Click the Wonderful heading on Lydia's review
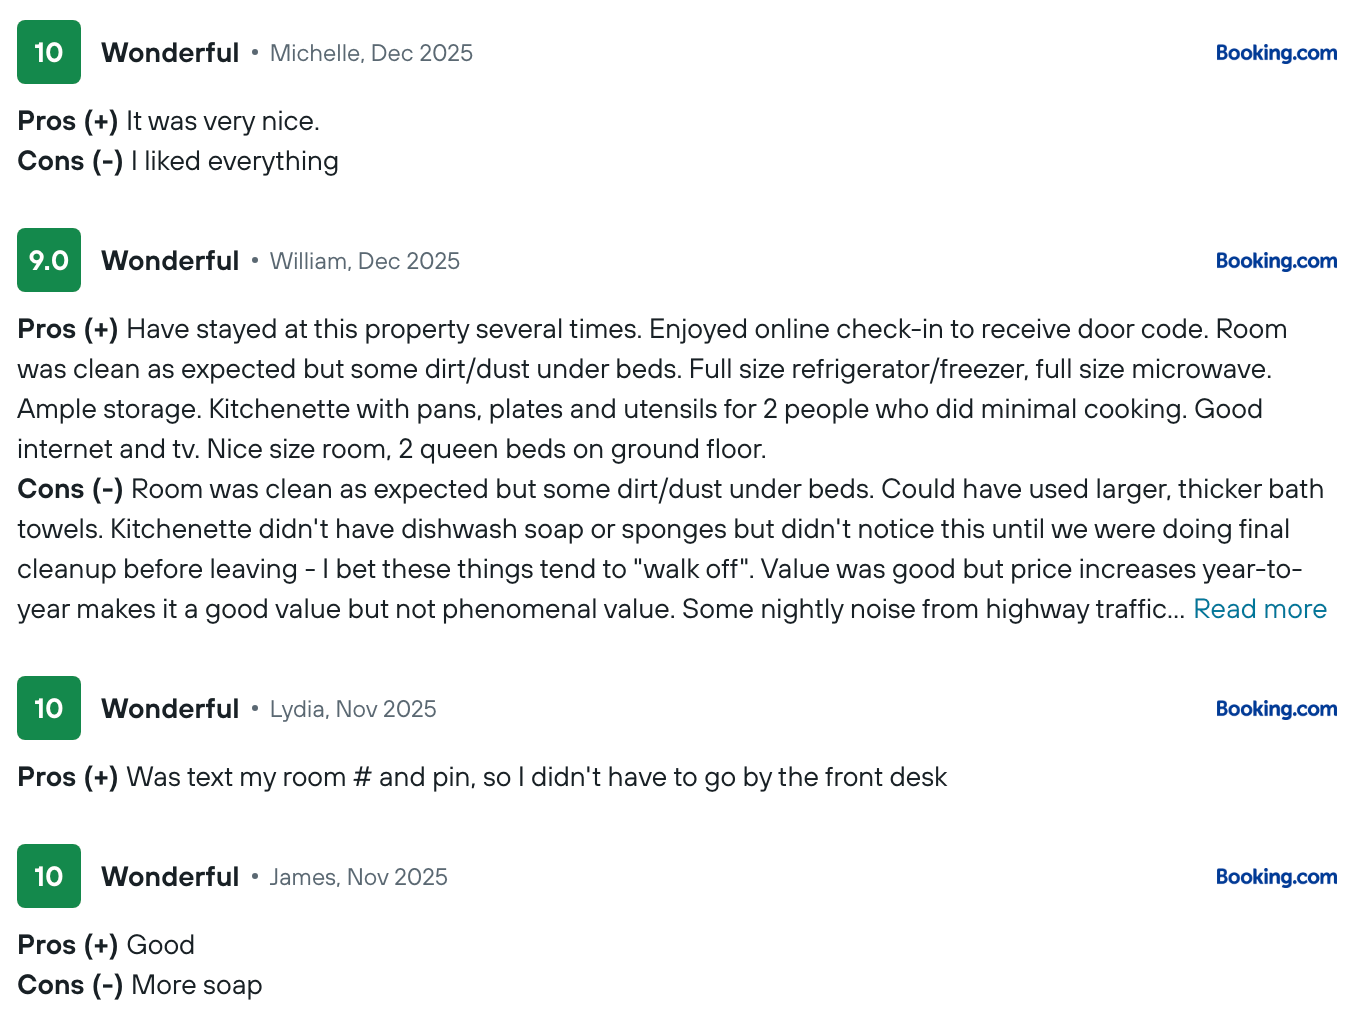The width and height of the screenshot is (1362, 1022). click(170, 709)
